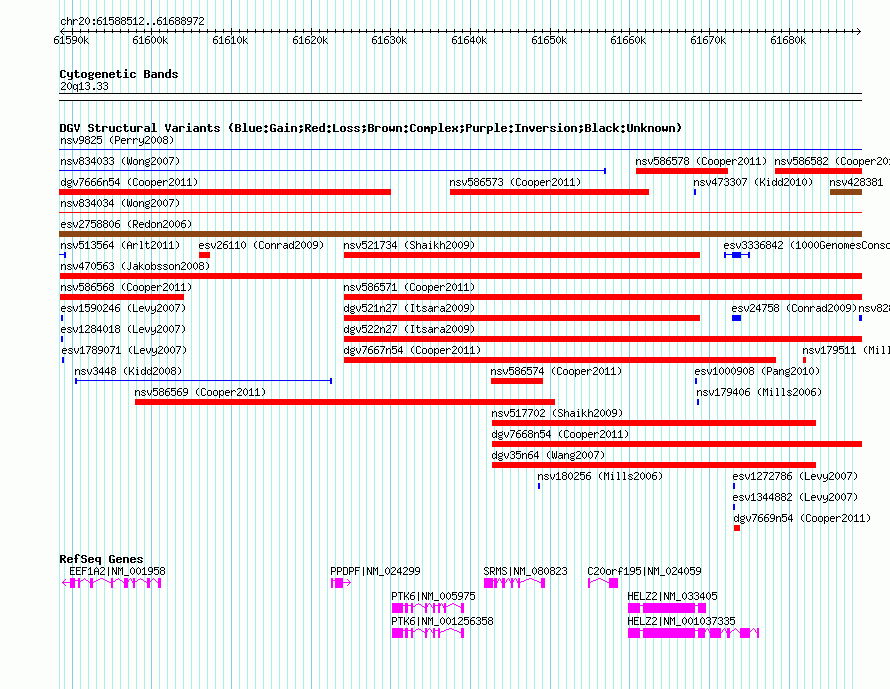This screenshot has width=890, height=689.
Task: Click the magenta SRMS gene glyph
Action: tap(514, 583)
